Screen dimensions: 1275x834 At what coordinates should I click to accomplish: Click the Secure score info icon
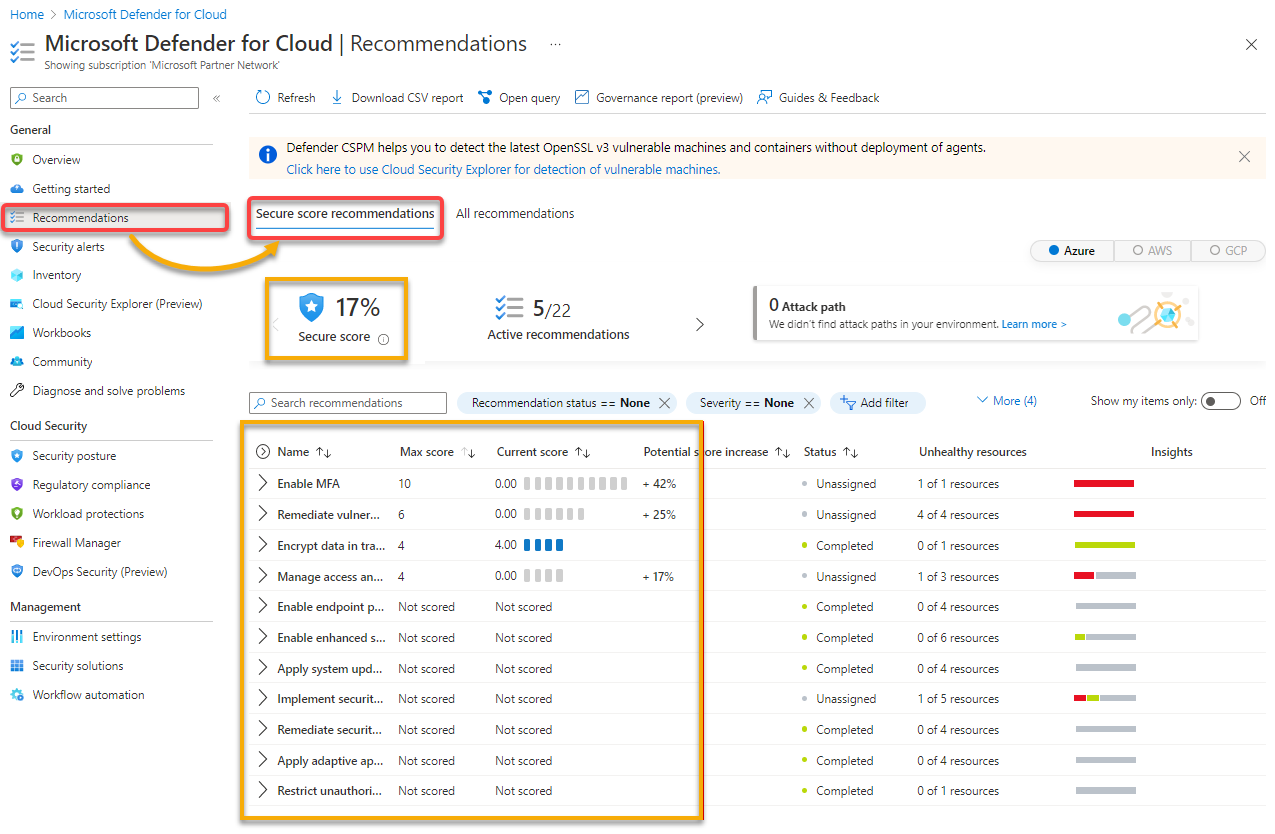tap(383, 339)
